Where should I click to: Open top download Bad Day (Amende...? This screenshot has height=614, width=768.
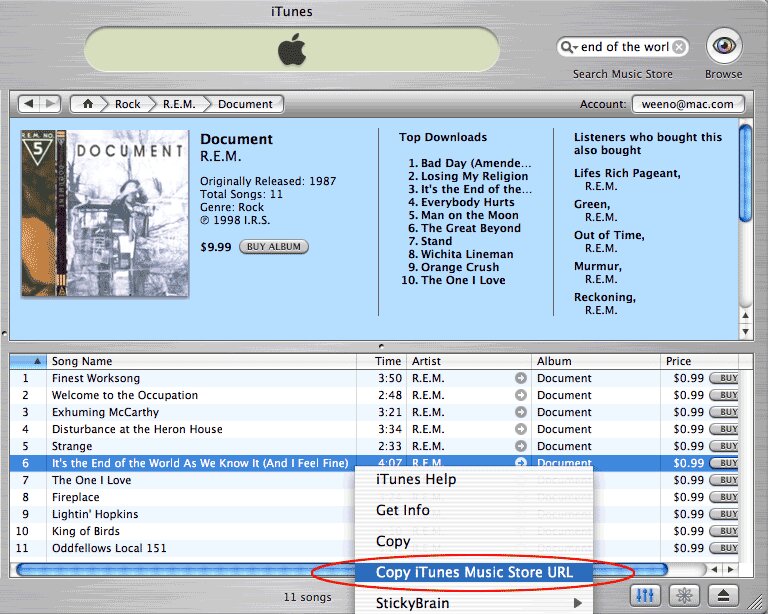pyautogui.click(x=476, y=163)
